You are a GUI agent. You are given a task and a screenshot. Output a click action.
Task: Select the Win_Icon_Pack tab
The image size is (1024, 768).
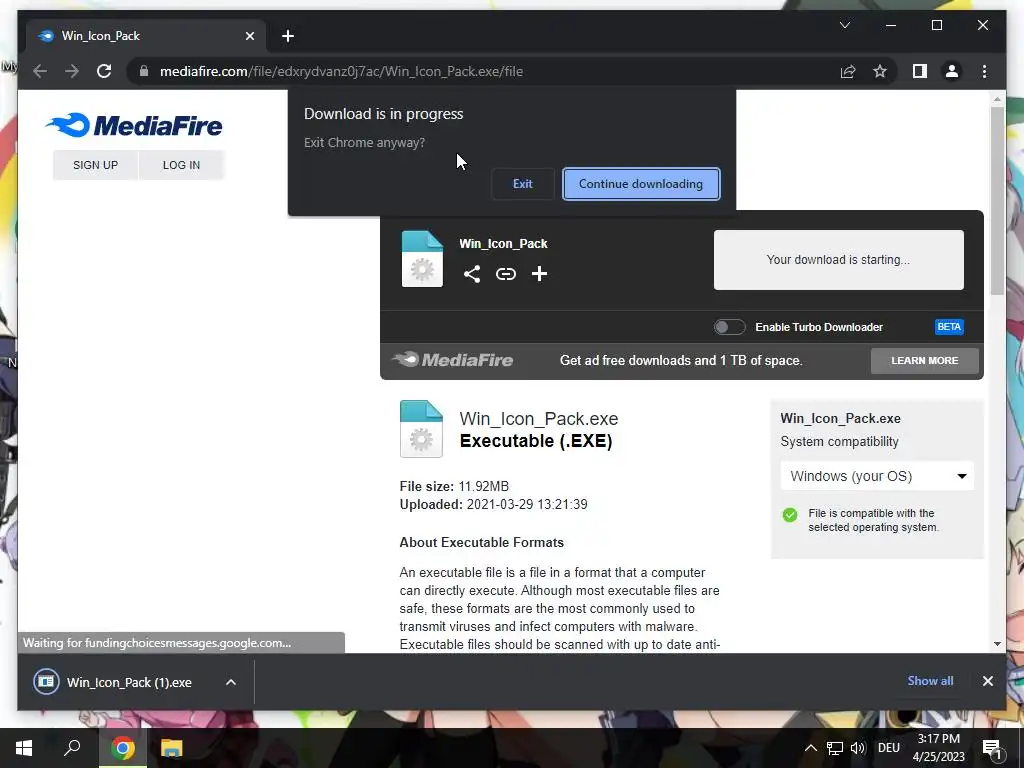(146, 36)
